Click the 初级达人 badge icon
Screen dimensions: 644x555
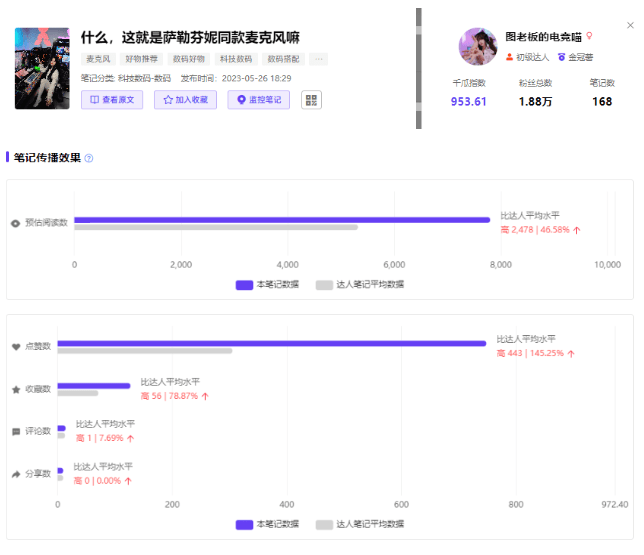509,57
